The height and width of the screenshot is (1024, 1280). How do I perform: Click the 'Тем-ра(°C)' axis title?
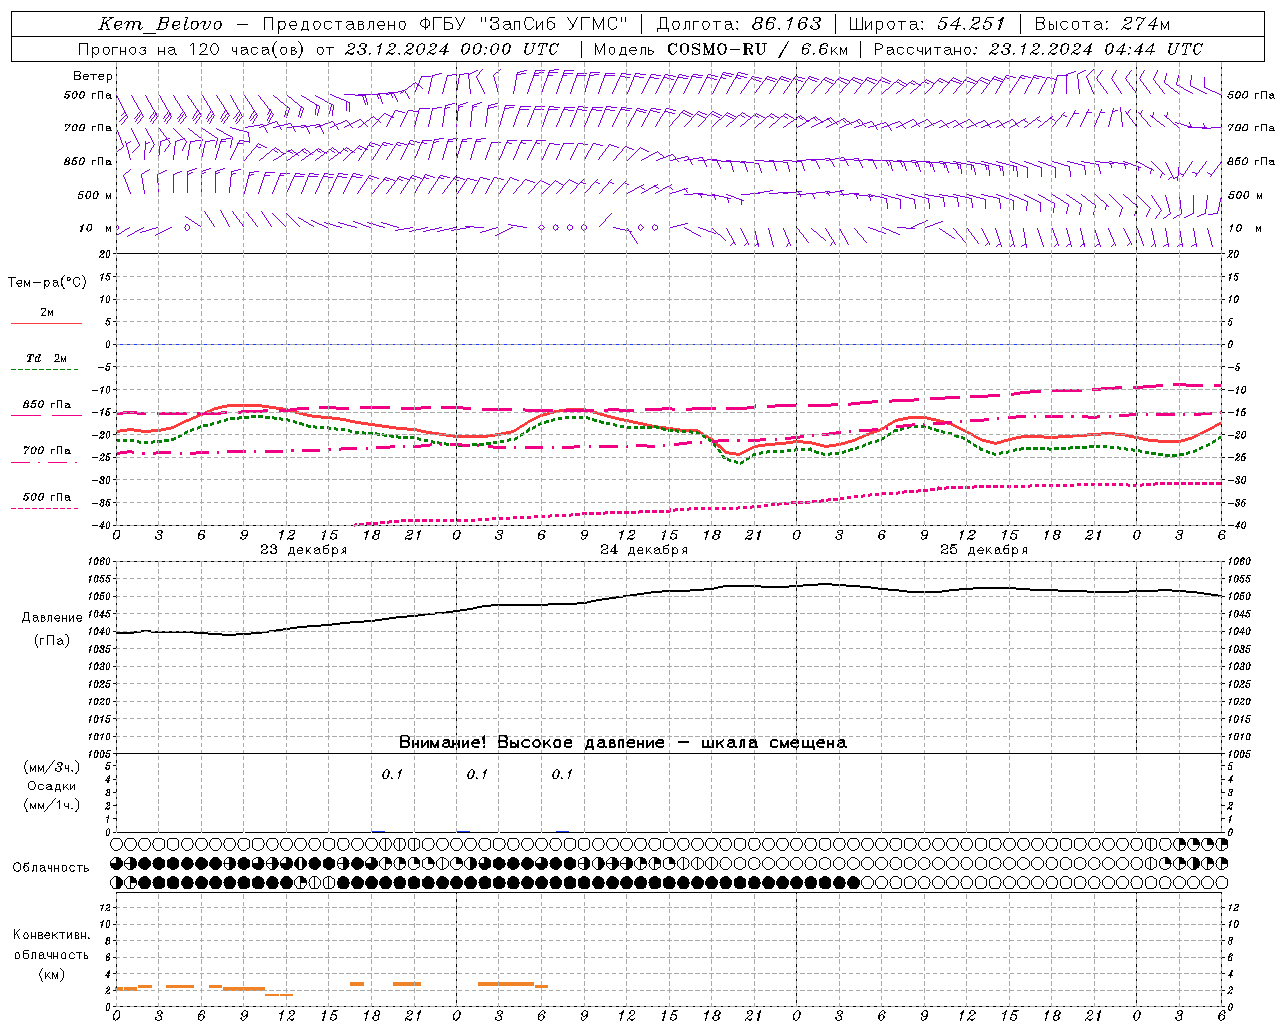click(x=47, y=283)
